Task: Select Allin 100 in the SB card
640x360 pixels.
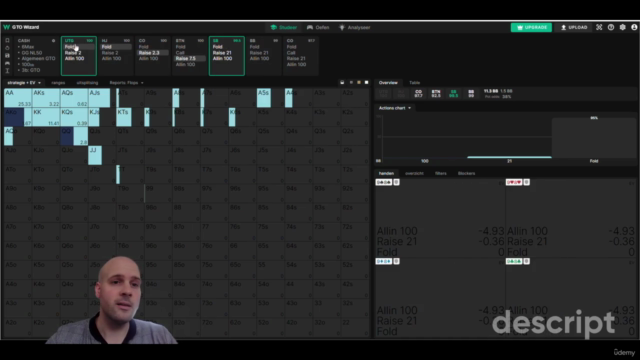Action: (222, 58)
